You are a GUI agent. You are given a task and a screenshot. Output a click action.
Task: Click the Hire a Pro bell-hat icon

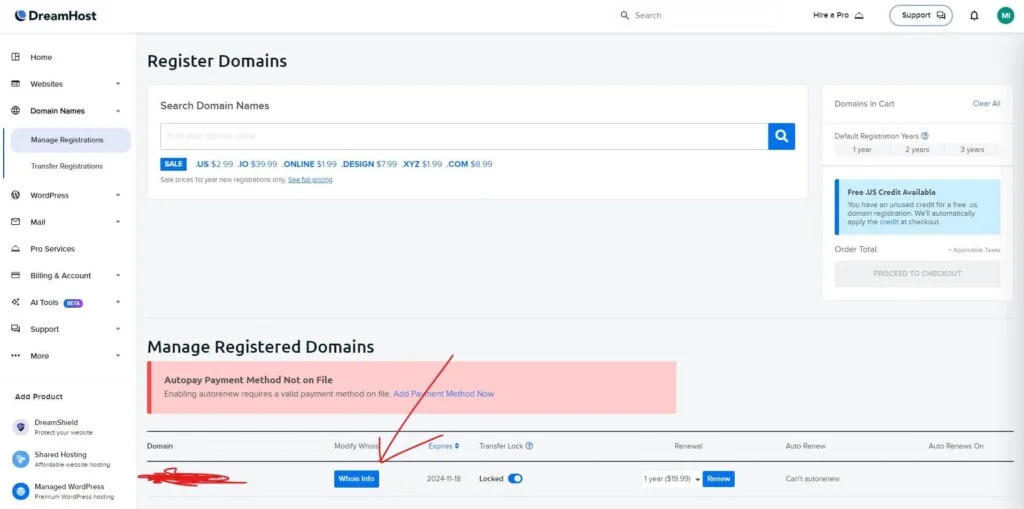[859, 16]
